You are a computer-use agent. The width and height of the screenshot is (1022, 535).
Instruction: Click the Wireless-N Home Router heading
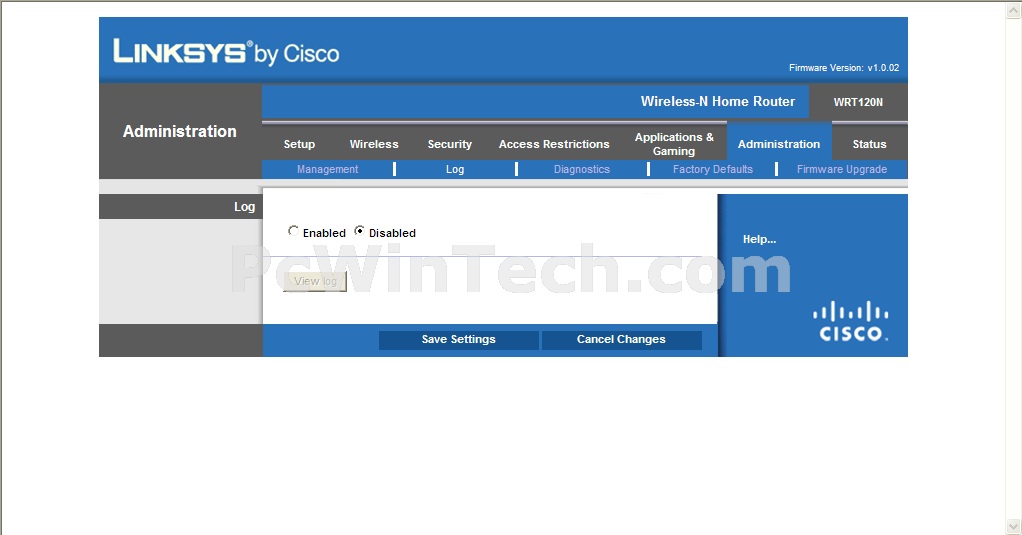click(718, 102)
